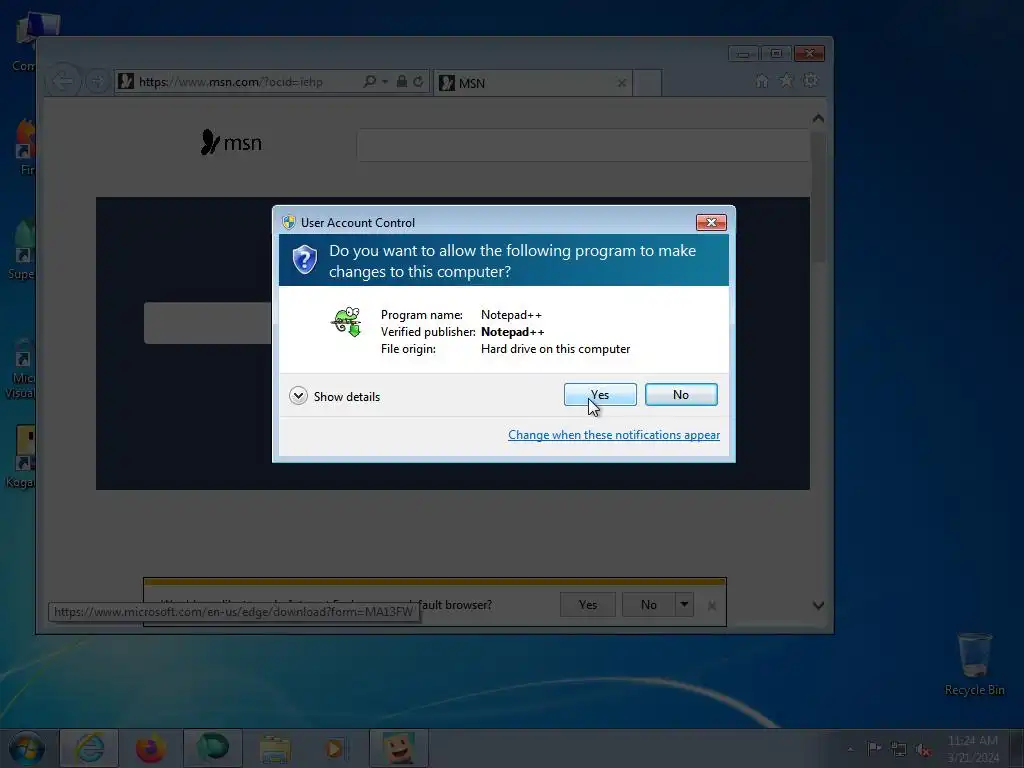
Task: Close the User Account Control dialog
Action: pyautogui.click(x=711, y=223)
